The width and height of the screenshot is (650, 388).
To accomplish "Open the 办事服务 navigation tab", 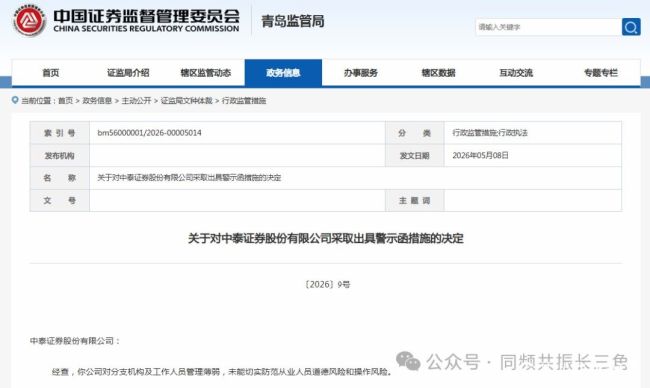I will [x=361, y=73].
